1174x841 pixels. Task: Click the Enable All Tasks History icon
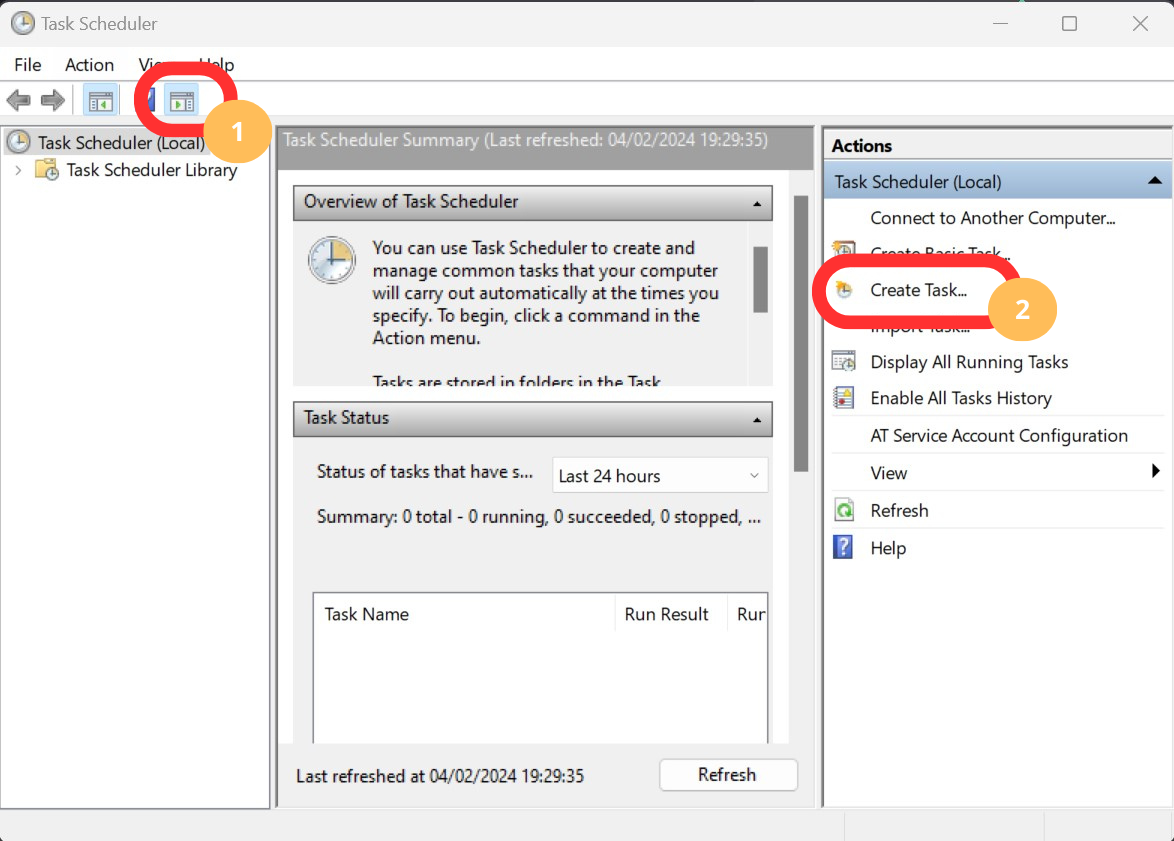[x=844, y=398]
